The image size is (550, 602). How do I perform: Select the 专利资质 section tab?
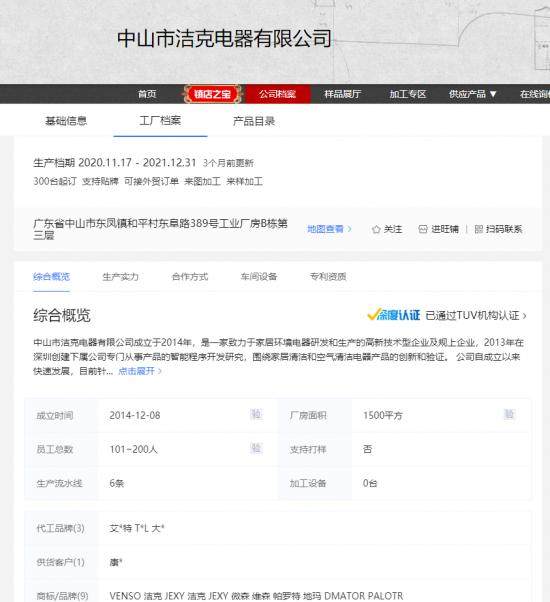tap(328, 276)
